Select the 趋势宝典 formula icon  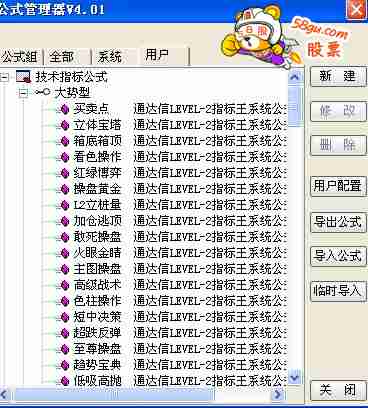tap(64, 365)
